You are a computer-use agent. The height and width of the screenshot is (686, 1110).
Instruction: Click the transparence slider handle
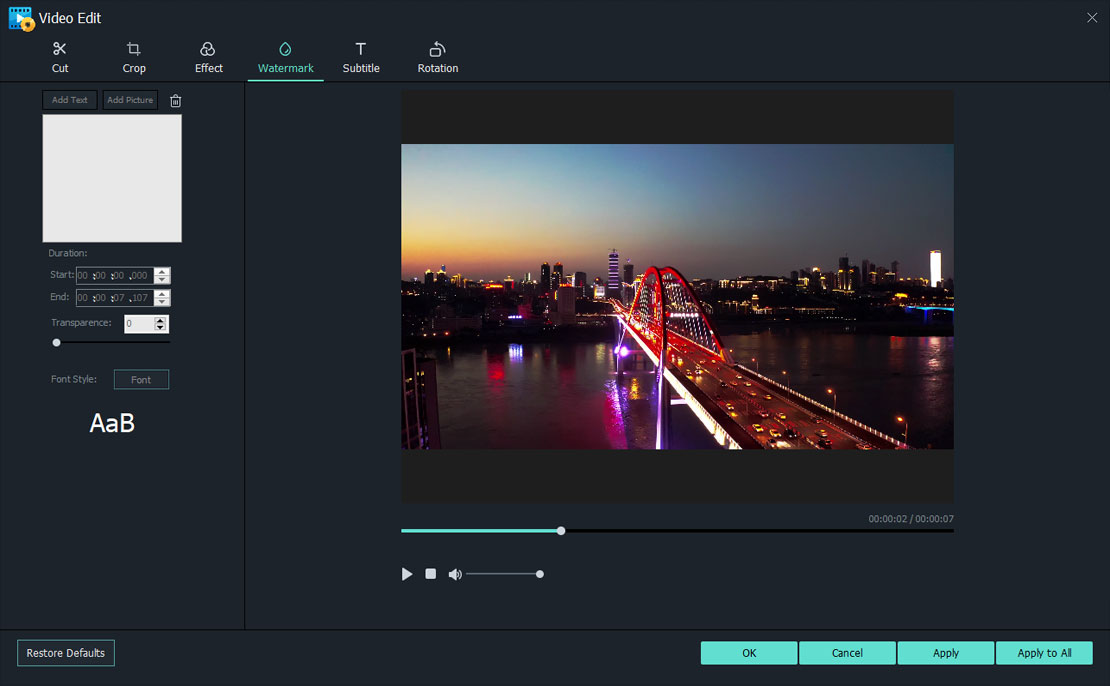tap(56, 342)
